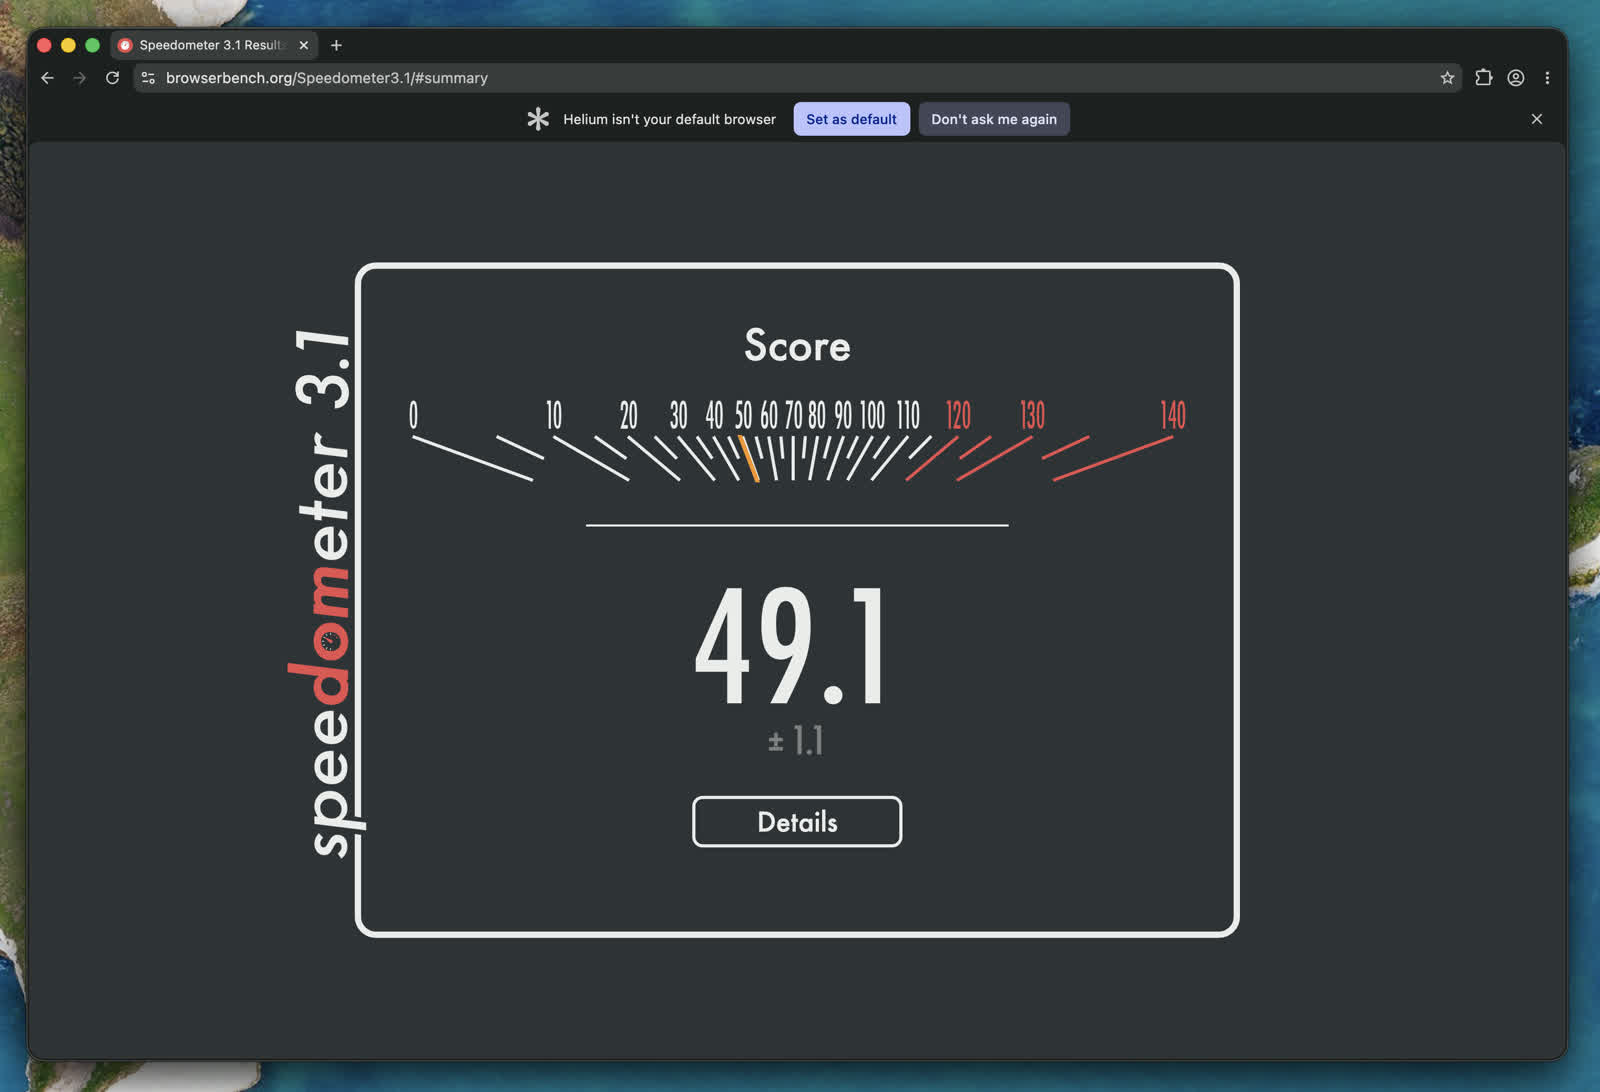
Task: Open the user profile icon
Action: point(1516,78)
